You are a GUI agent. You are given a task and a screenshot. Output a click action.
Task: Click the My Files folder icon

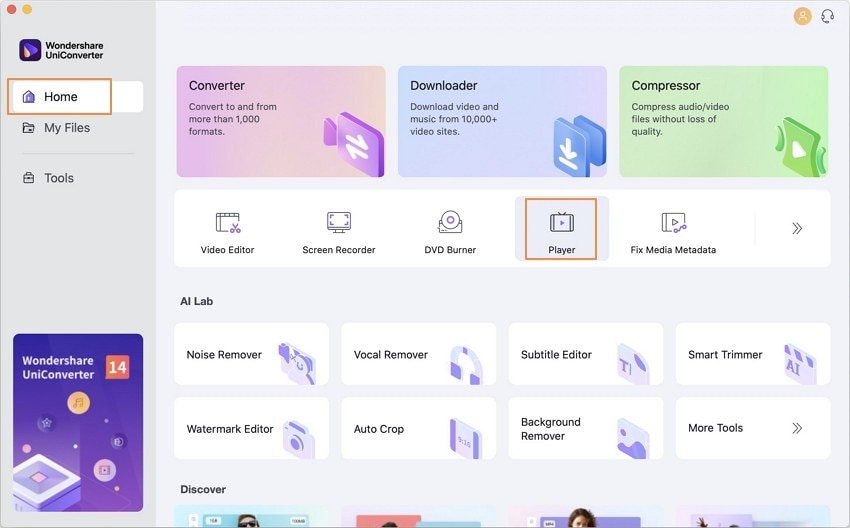pyautogui.click(x=28, y=128)
